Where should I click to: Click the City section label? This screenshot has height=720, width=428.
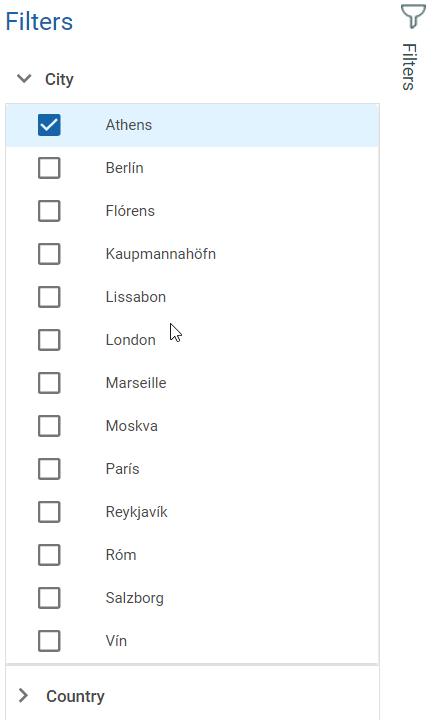(x=59, y=79)
